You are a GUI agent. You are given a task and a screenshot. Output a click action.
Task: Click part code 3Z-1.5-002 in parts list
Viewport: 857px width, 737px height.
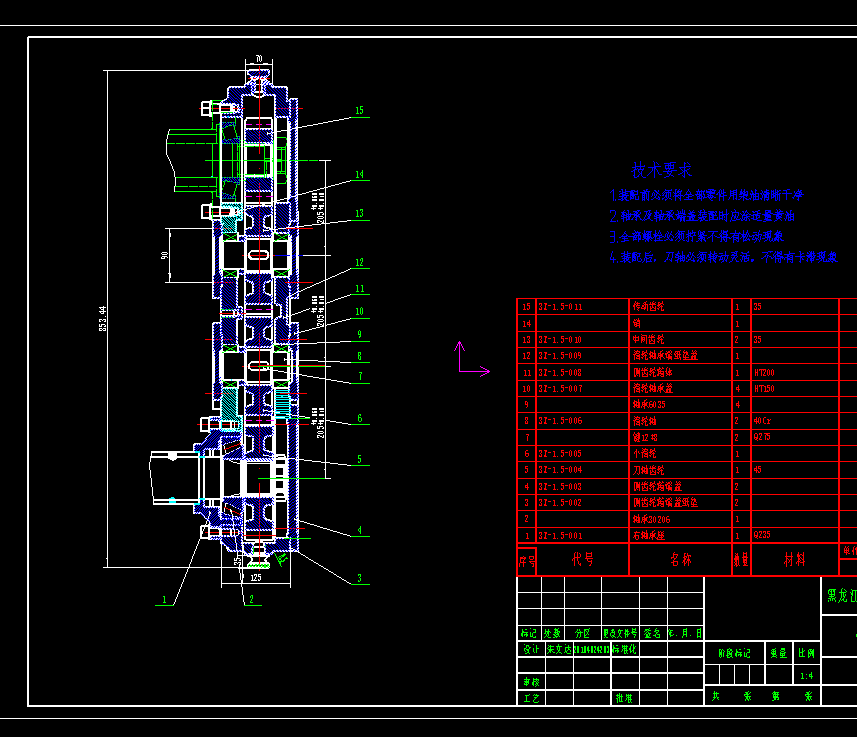pyautogui.click(x=560, y=503)
